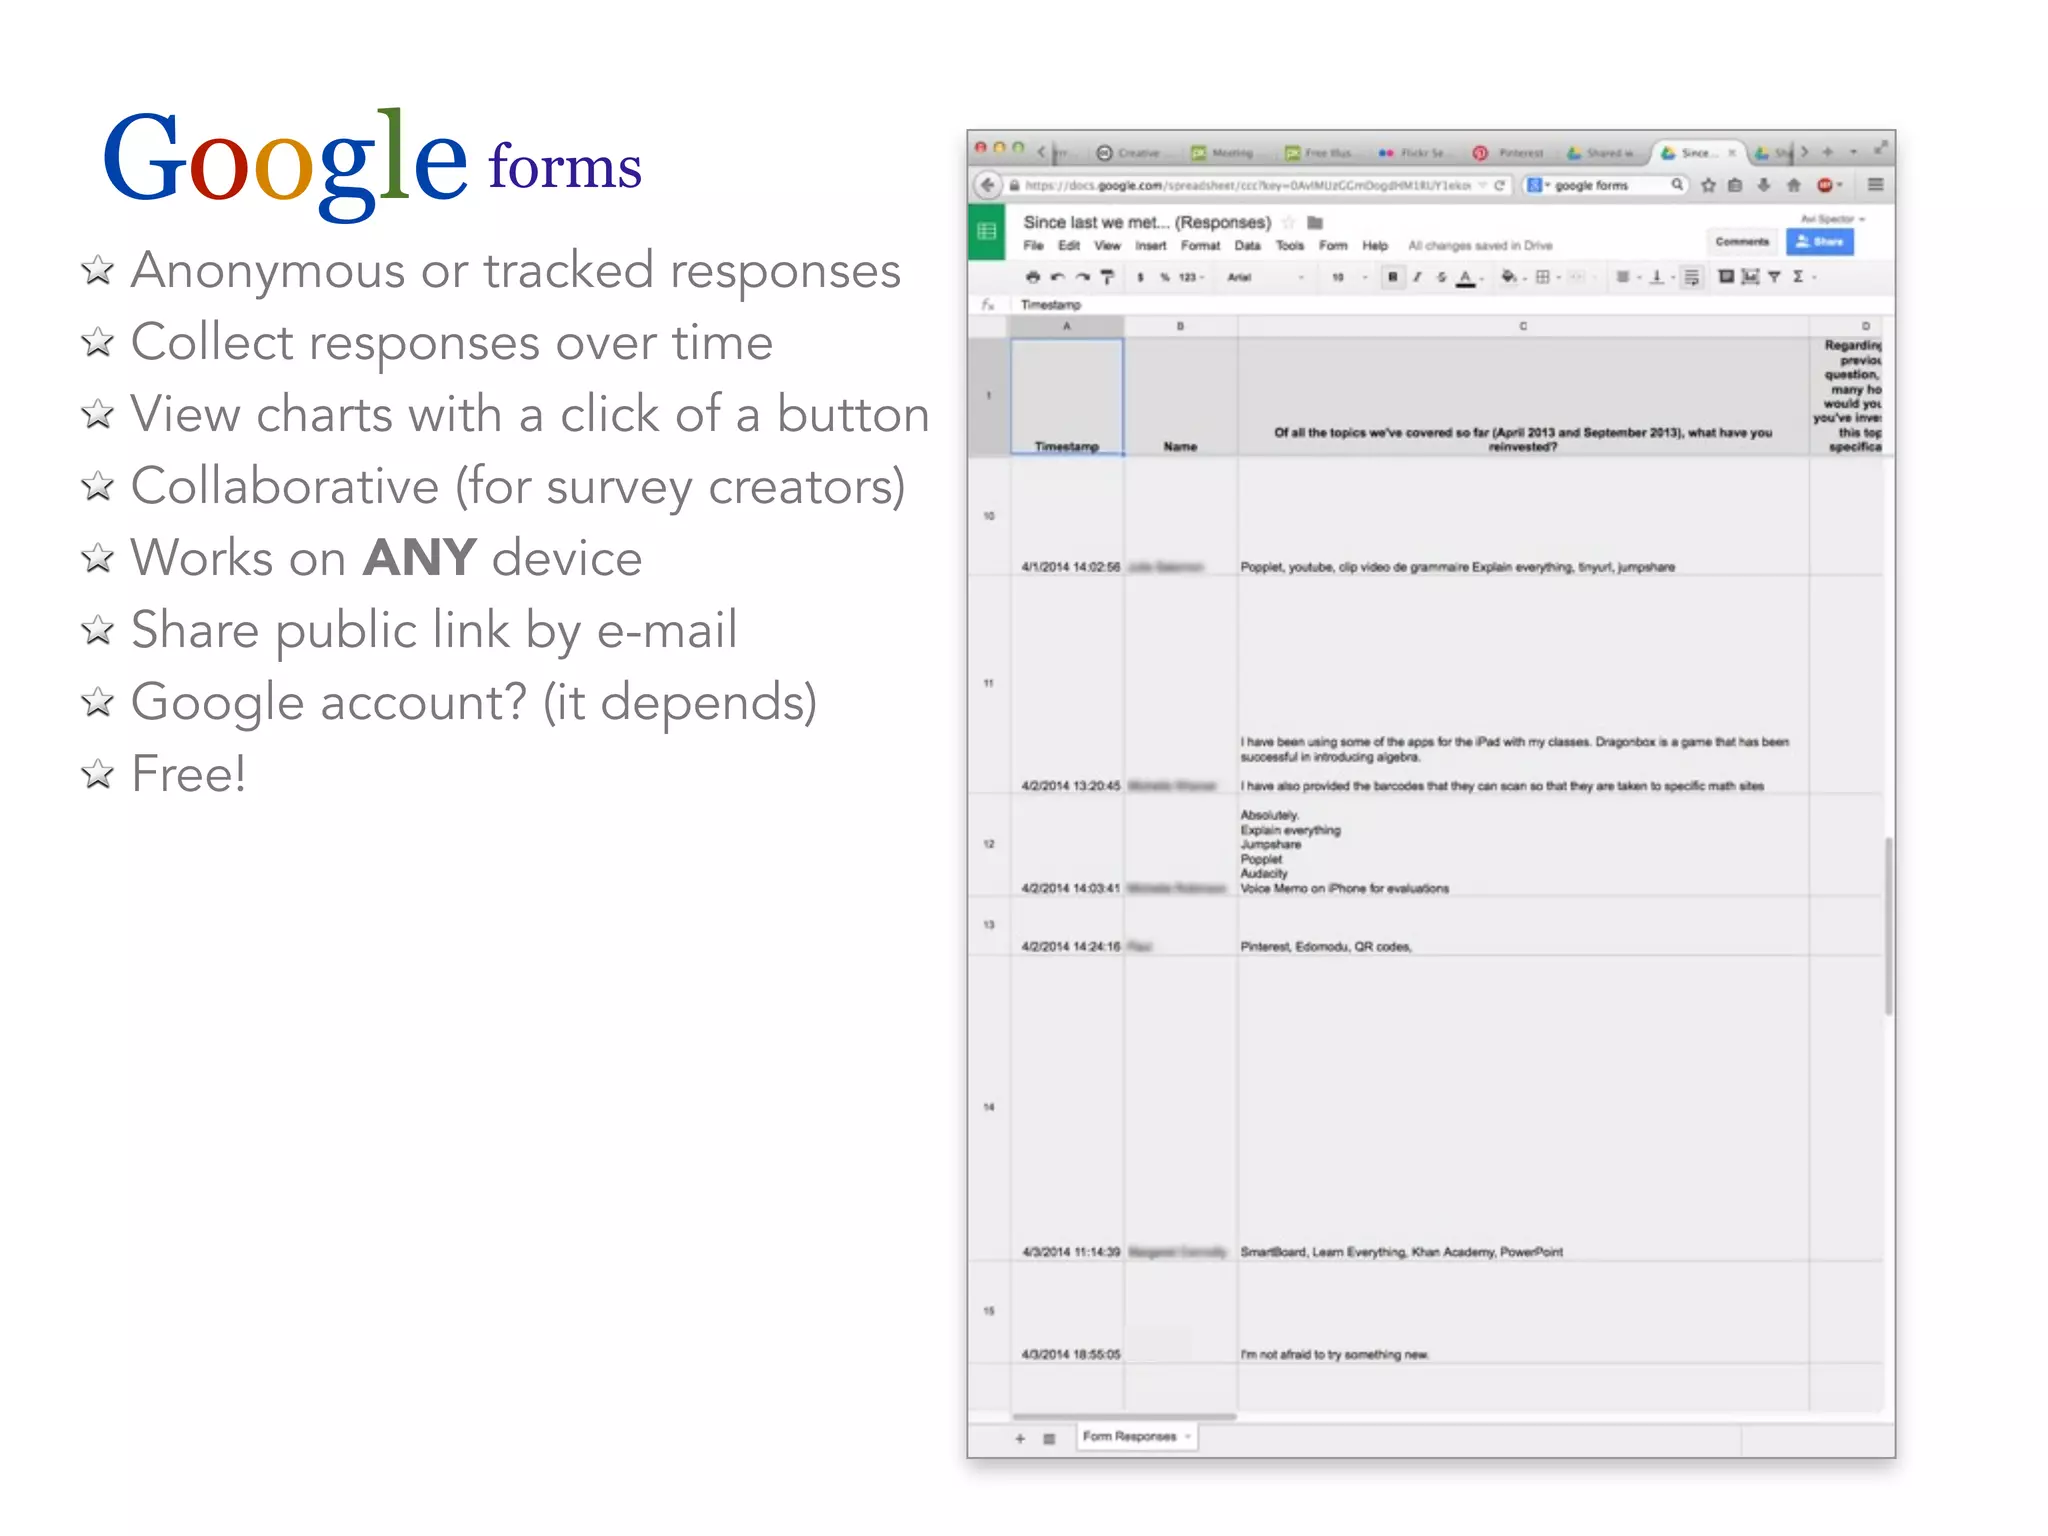Viewport: 2048px width, 1536px height.
Task: Click the Comments button
Action: point(1742,242)
